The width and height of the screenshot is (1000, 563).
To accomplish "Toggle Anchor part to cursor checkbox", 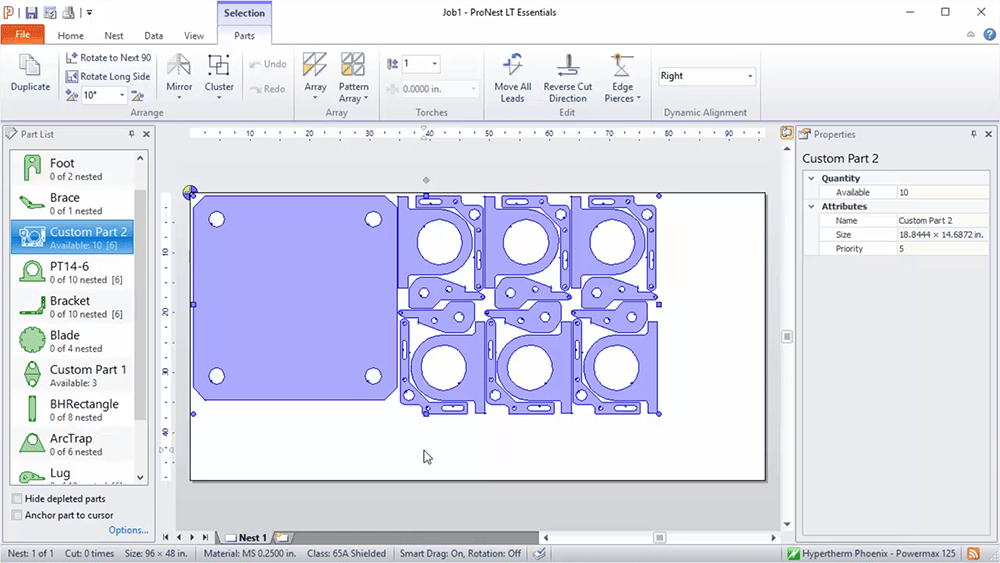I will tap(17, 515).
